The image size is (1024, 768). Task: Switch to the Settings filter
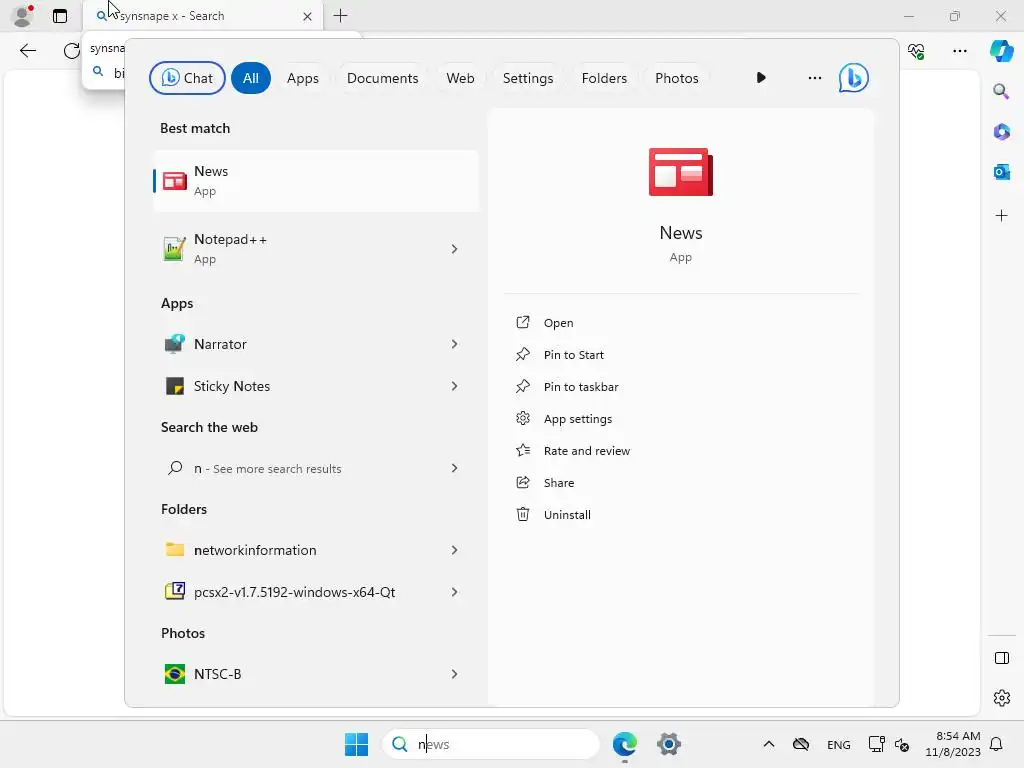click(x=528, y=78)
